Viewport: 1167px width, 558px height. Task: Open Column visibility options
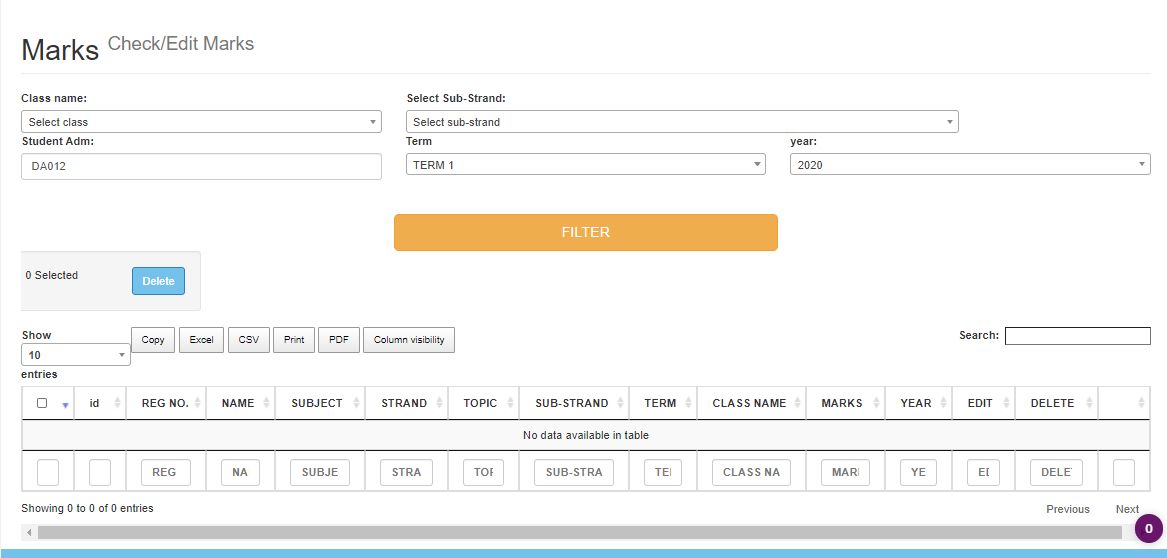pos(409,340)
